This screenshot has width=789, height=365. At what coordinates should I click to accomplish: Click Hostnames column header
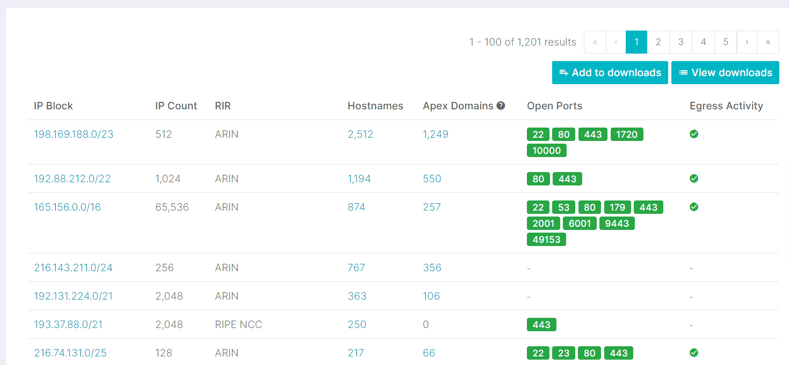[x=375, y=106]
